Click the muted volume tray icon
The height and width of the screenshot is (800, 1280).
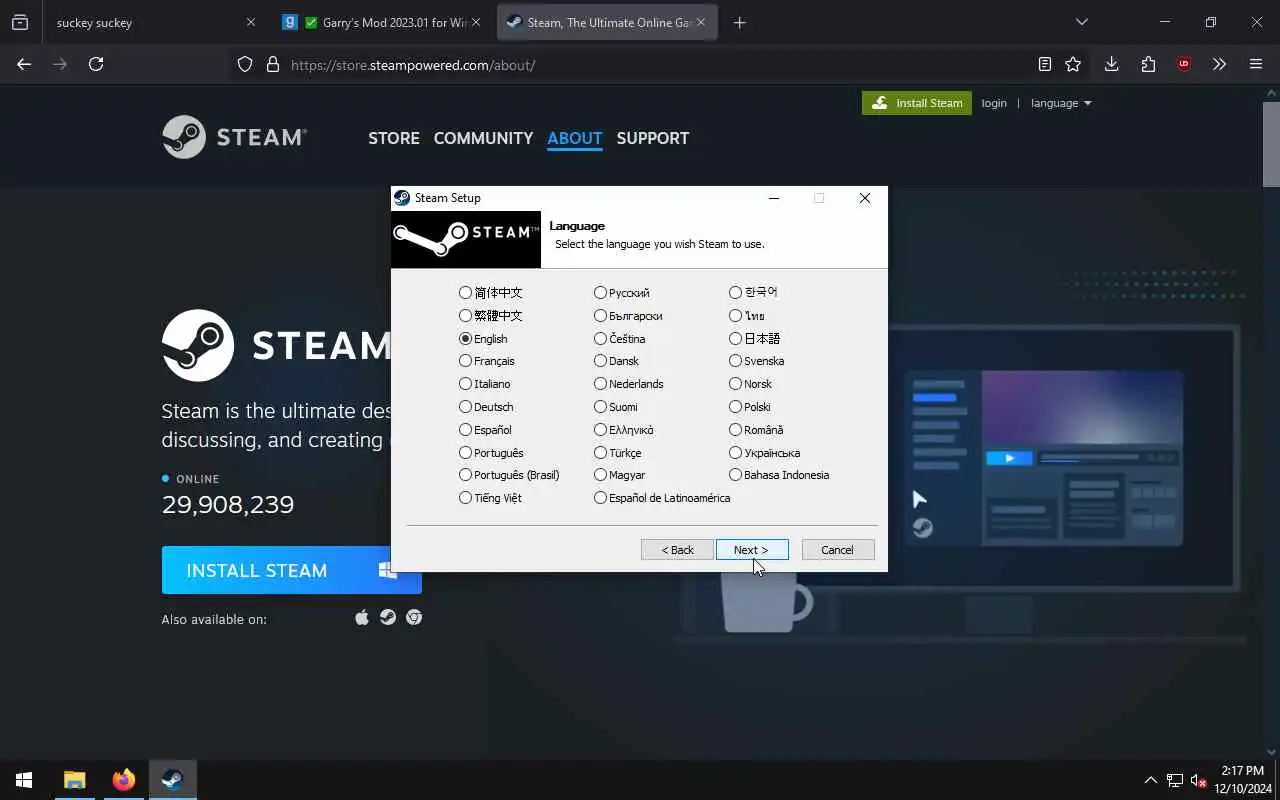1199,780
